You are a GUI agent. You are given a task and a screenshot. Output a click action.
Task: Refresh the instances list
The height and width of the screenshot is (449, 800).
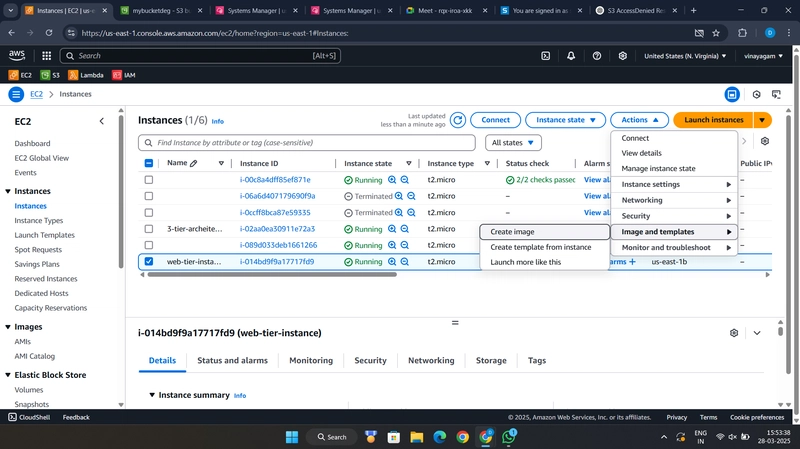pos(458,120)
